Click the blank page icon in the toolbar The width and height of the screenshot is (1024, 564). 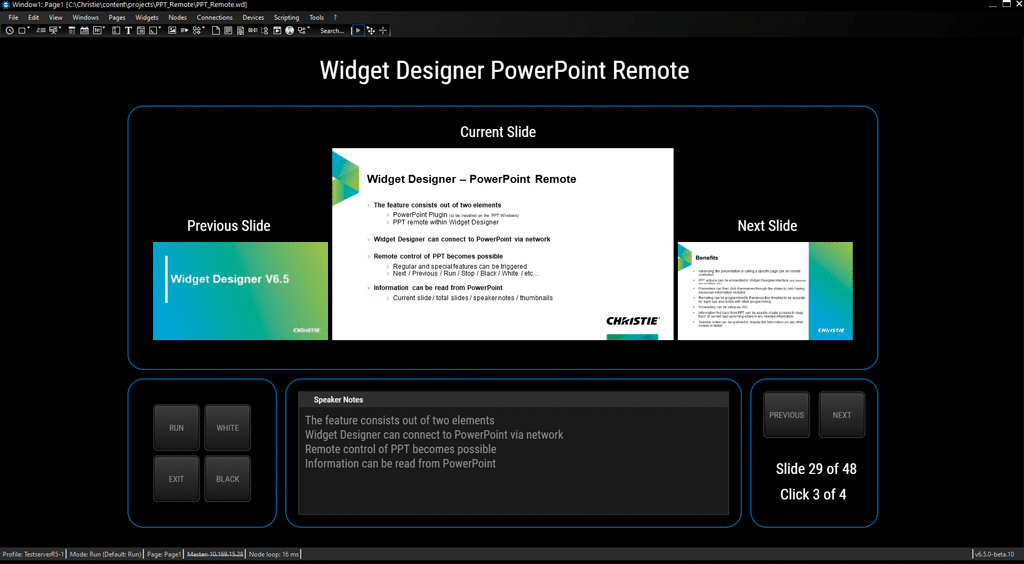215,31
